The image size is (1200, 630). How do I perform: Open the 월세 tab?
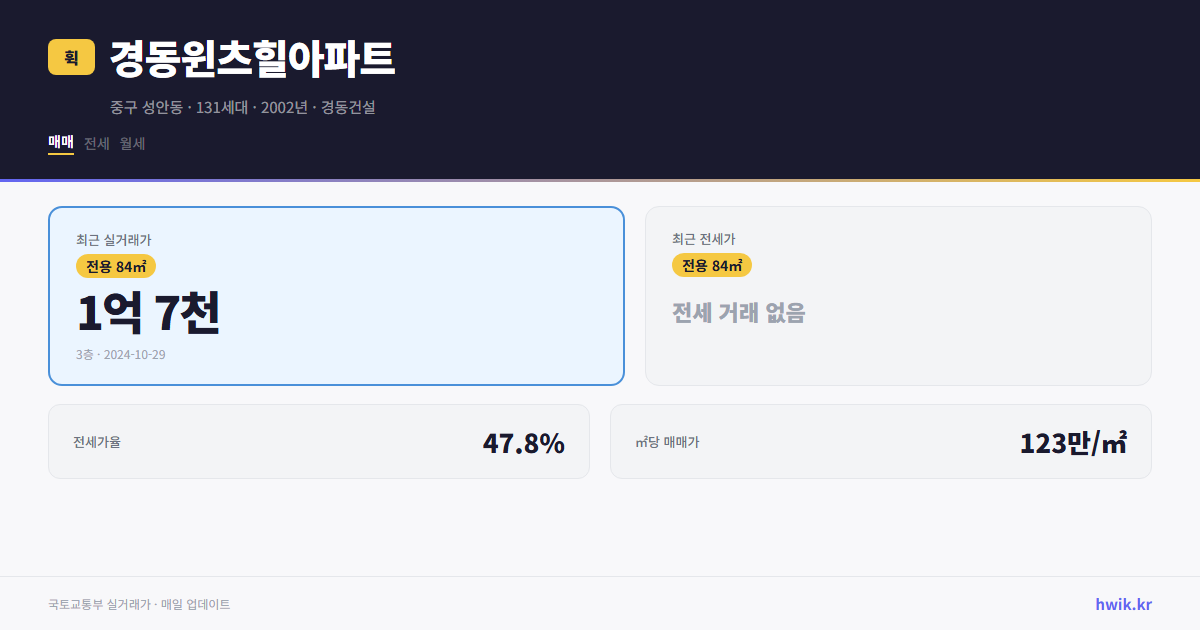130,143
